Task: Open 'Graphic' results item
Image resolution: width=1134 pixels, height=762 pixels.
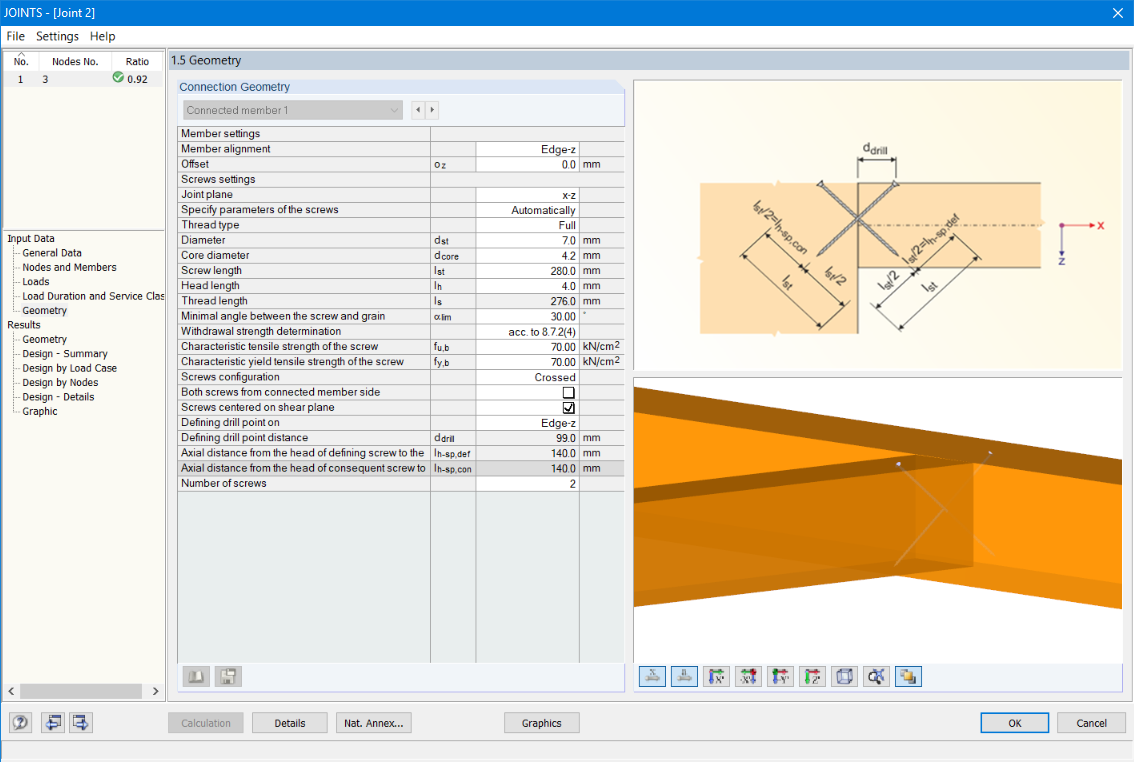Action: pyautogui.click(x=40, y=411)
